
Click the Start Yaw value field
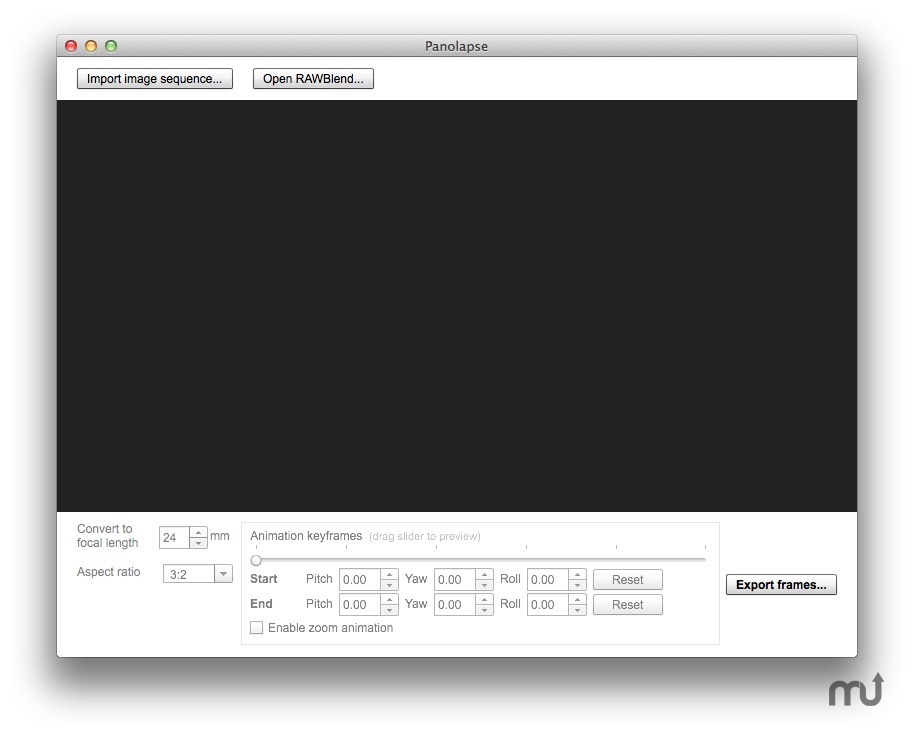(455, 580)
